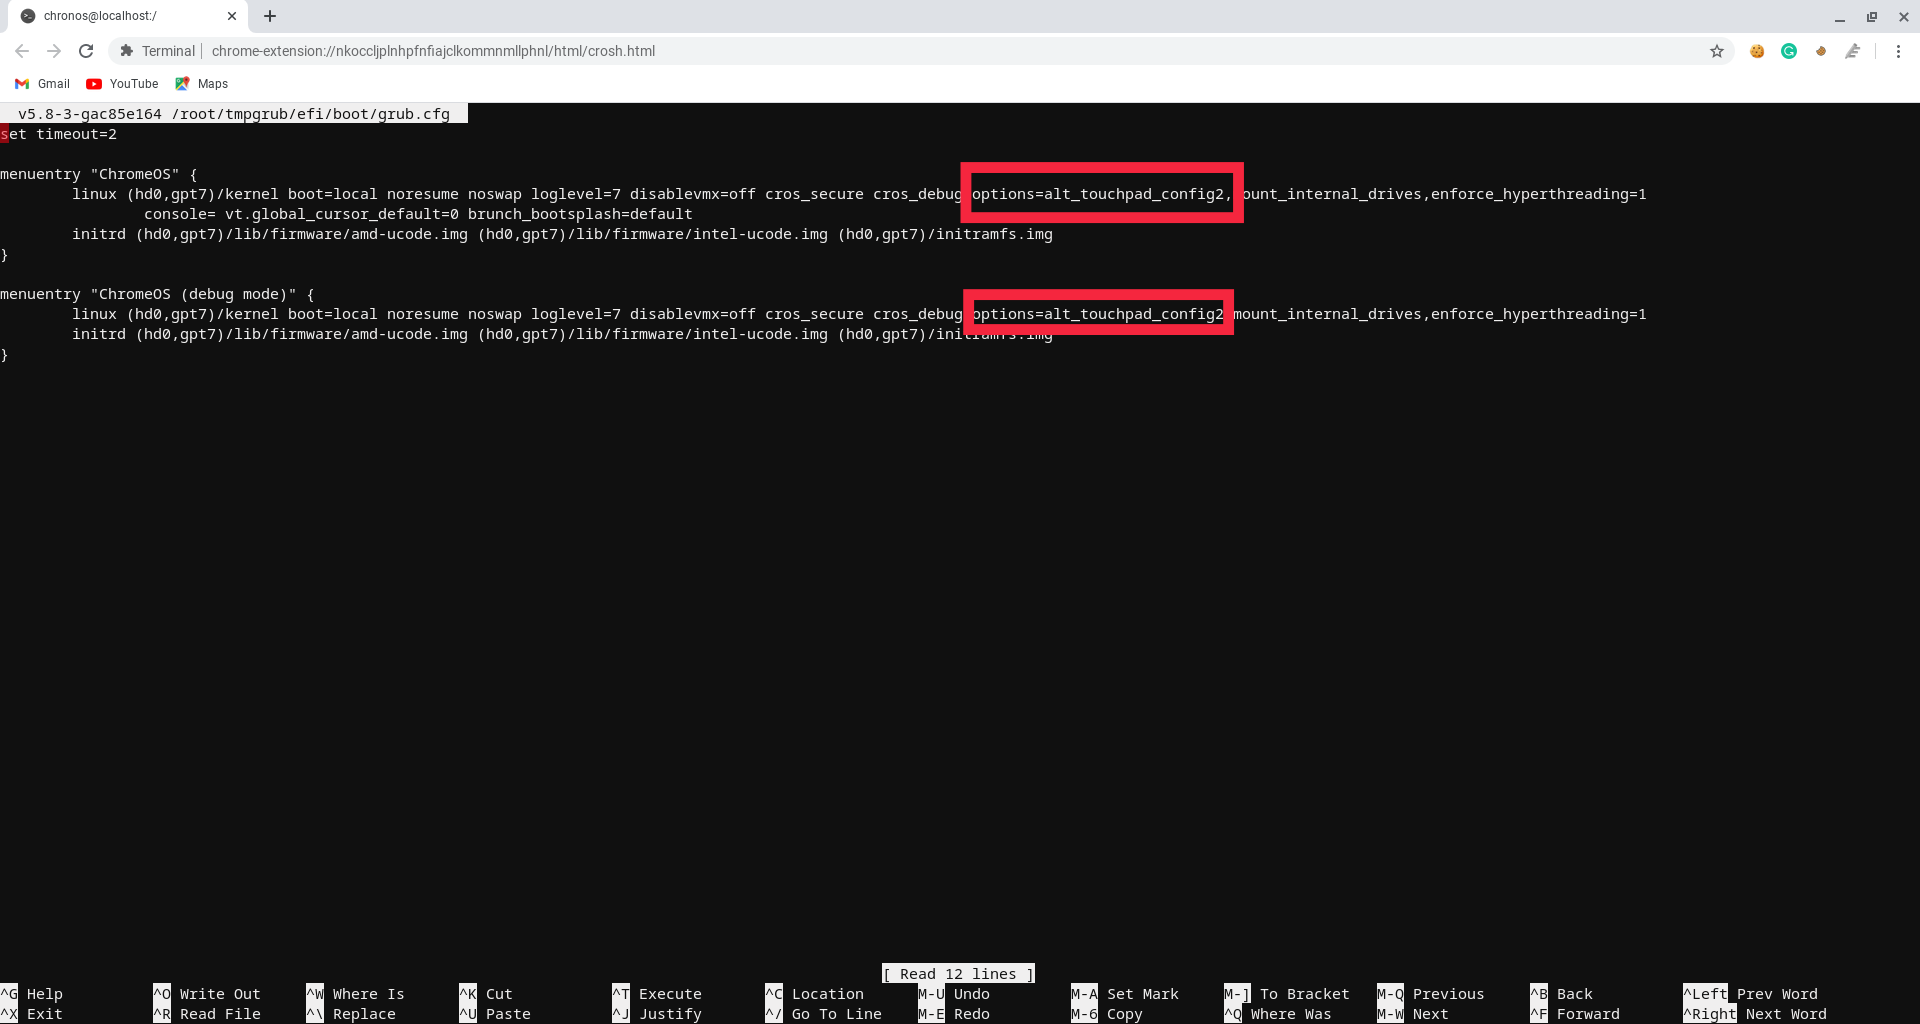Reload the crosh terminal page

pyautogui.click(x=86, y=51)
